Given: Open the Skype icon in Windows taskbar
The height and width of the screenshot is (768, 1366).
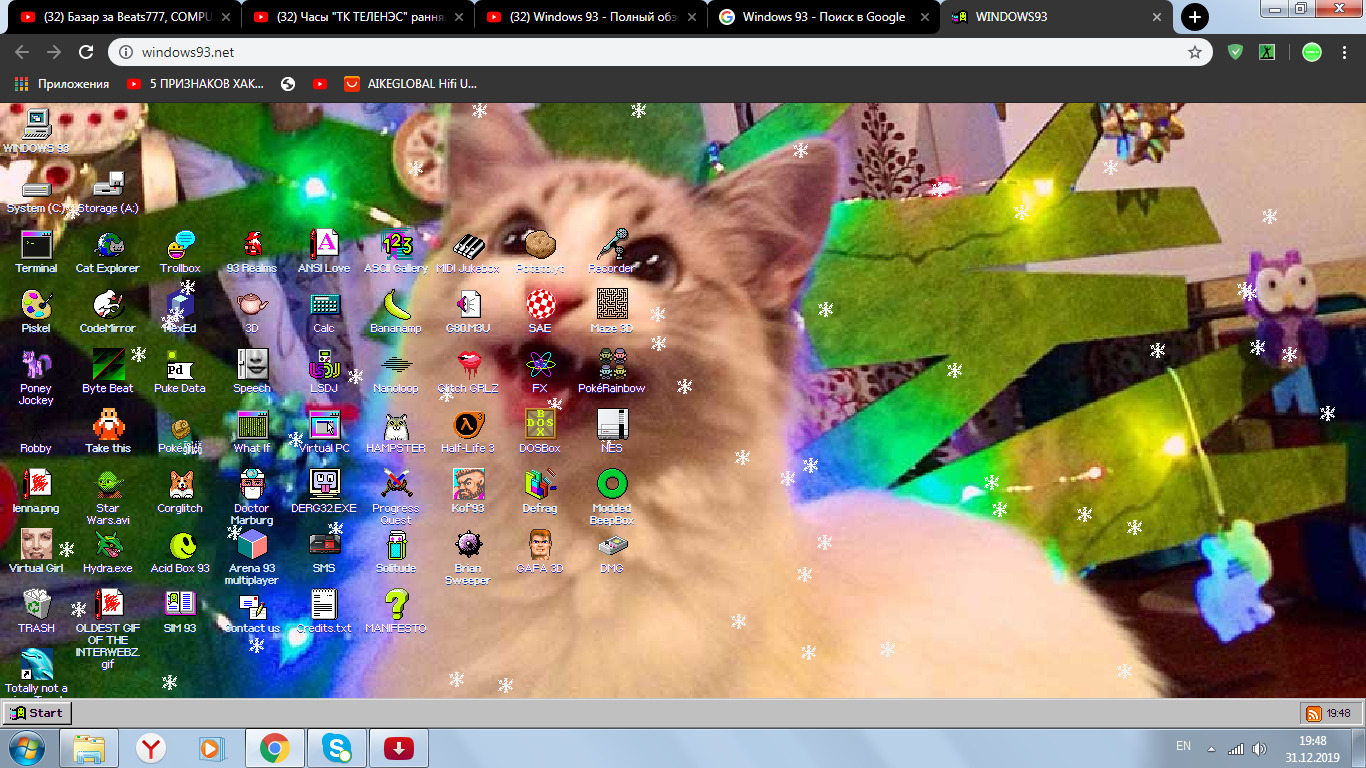Looking at the screenshot, I should click(337, 748).
